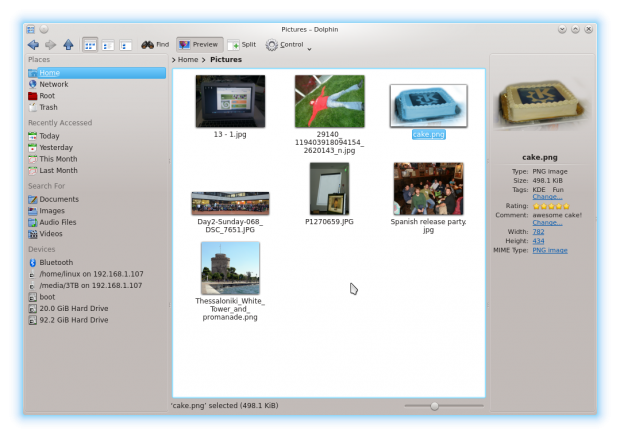Screen dimensions: 620x438
Task: Click the status bar selection text
Action: [x=225, y=406]
